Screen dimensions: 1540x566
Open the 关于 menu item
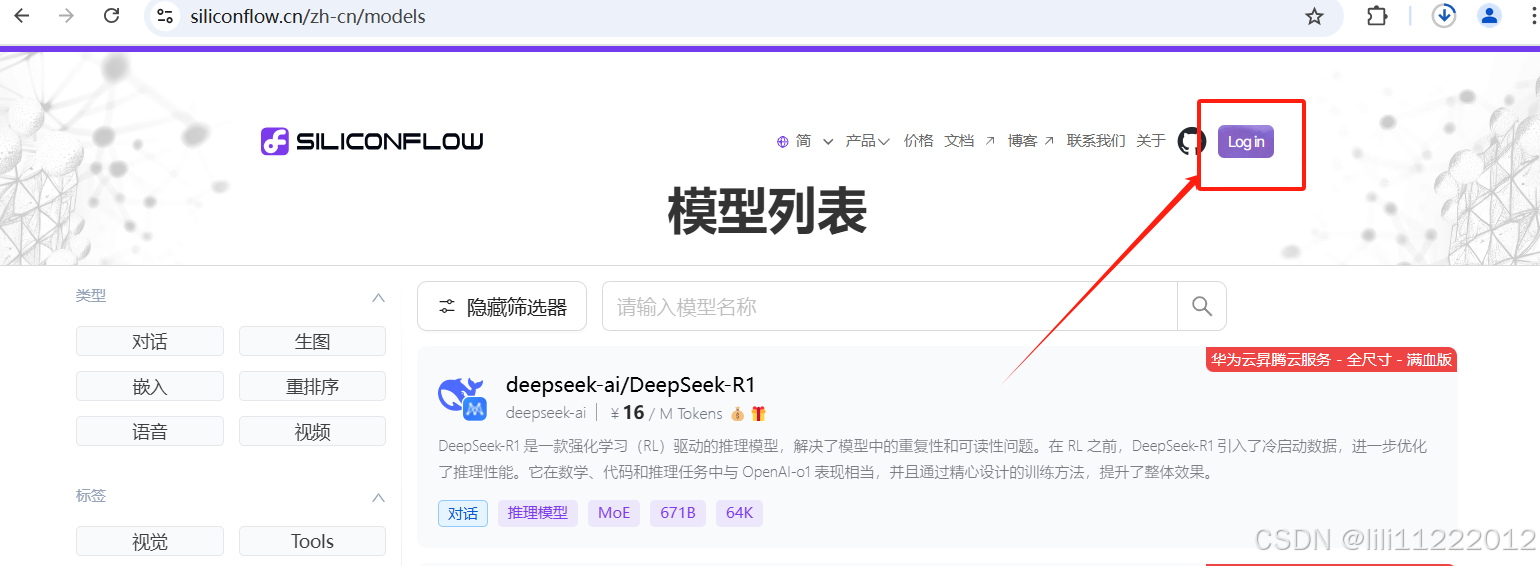pos(1151,141)
